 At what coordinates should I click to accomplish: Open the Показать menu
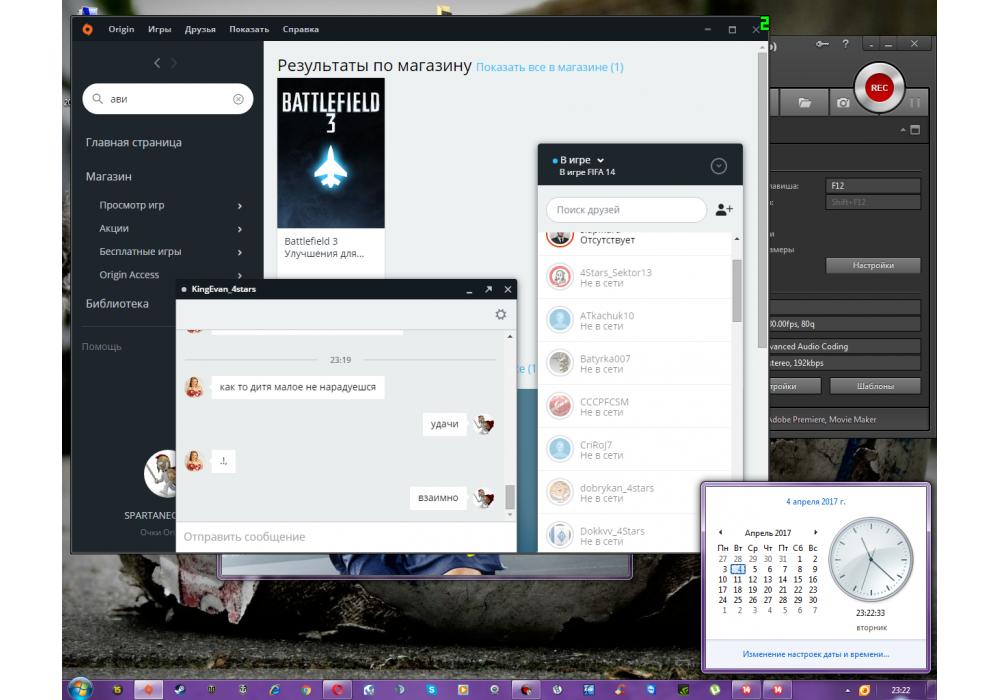pyautogui.click(x=249, y=29)
